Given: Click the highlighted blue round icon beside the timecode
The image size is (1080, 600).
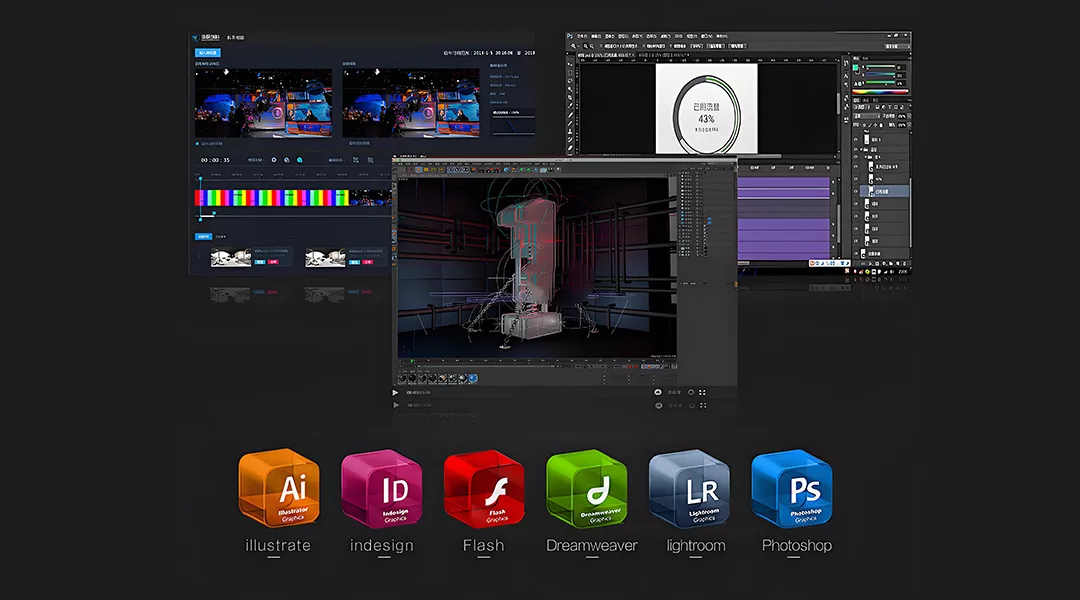Looking at the screenshot, I should click(300, 160).
